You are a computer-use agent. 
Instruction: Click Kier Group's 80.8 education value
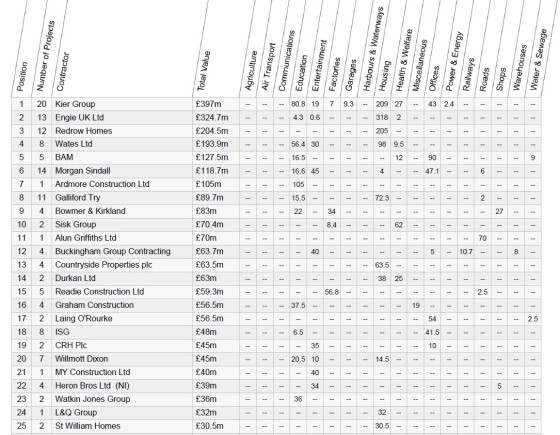[298, 104]
